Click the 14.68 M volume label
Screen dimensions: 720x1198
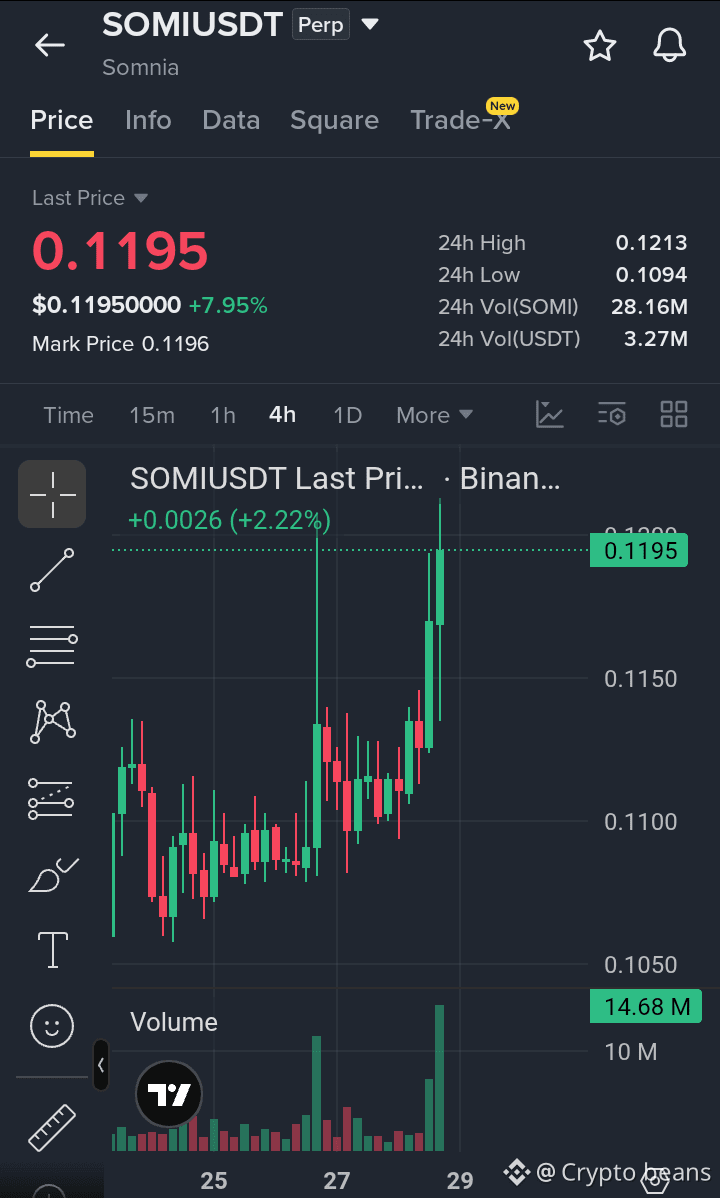pyautogui.click(x=646, y=1006)
